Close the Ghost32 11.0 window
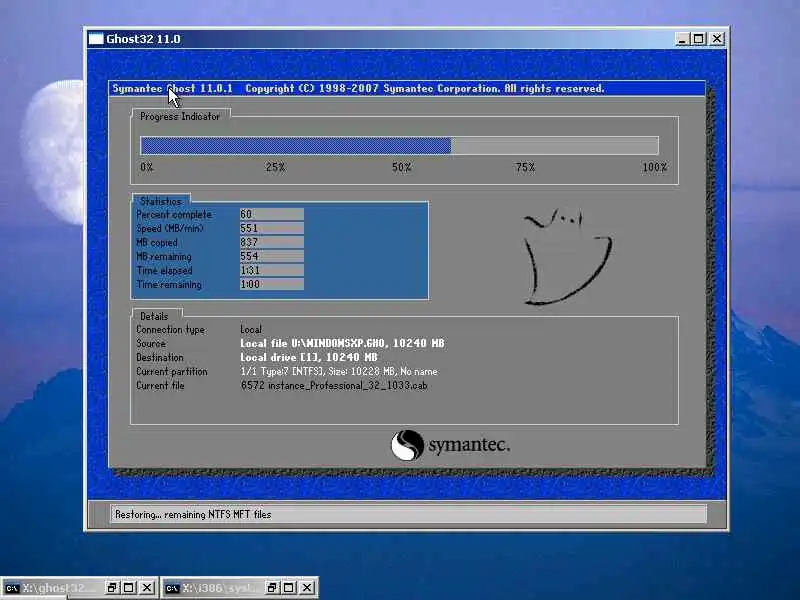Image resolution: width=800 pixels, height=600 pixels. 717,39
